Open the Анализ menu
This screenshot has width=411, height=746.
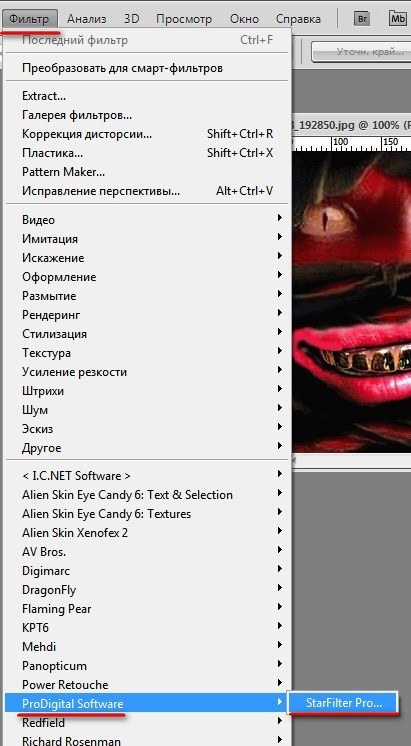coord(87,19)
